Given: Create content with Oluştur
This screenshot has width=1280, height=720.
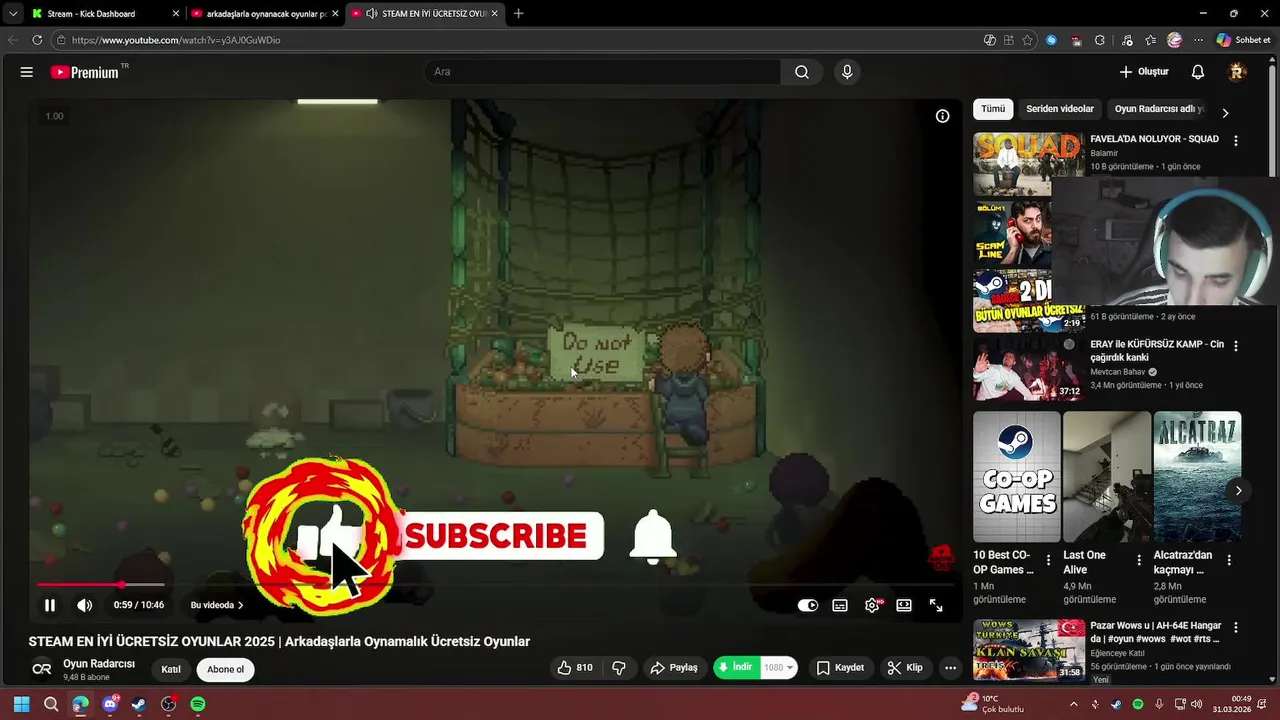Looking at the screenshot, I should tap(1144, 72).
